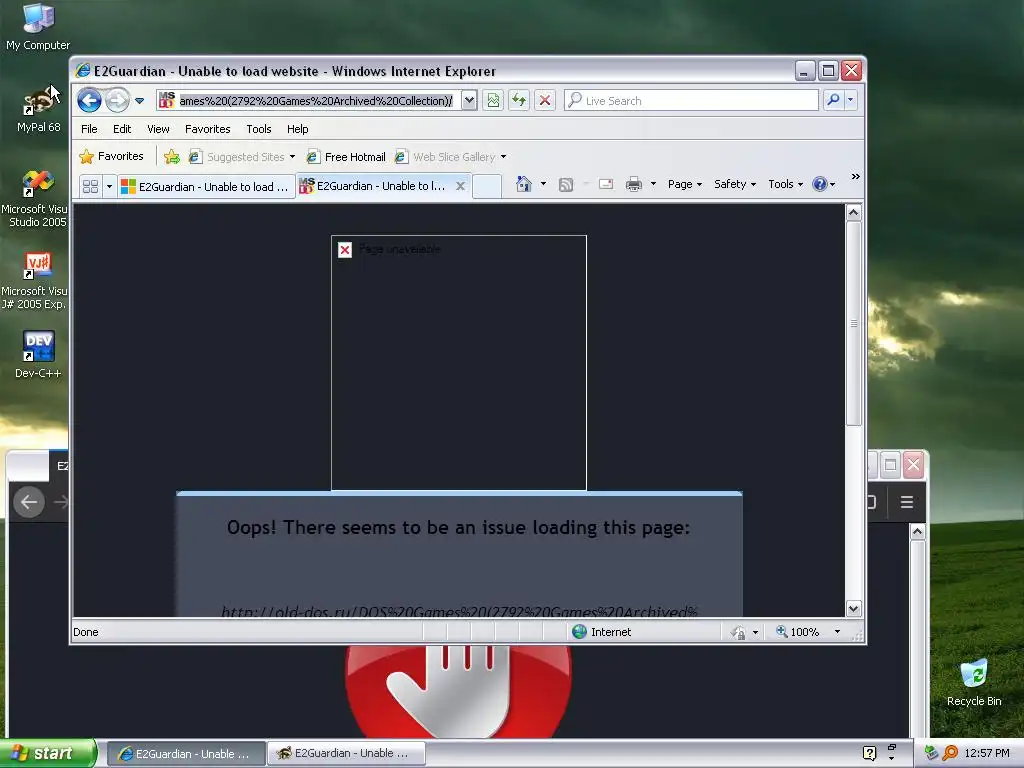
Task: Click the Read Mail icon
Action: click(x=606, y=184)
